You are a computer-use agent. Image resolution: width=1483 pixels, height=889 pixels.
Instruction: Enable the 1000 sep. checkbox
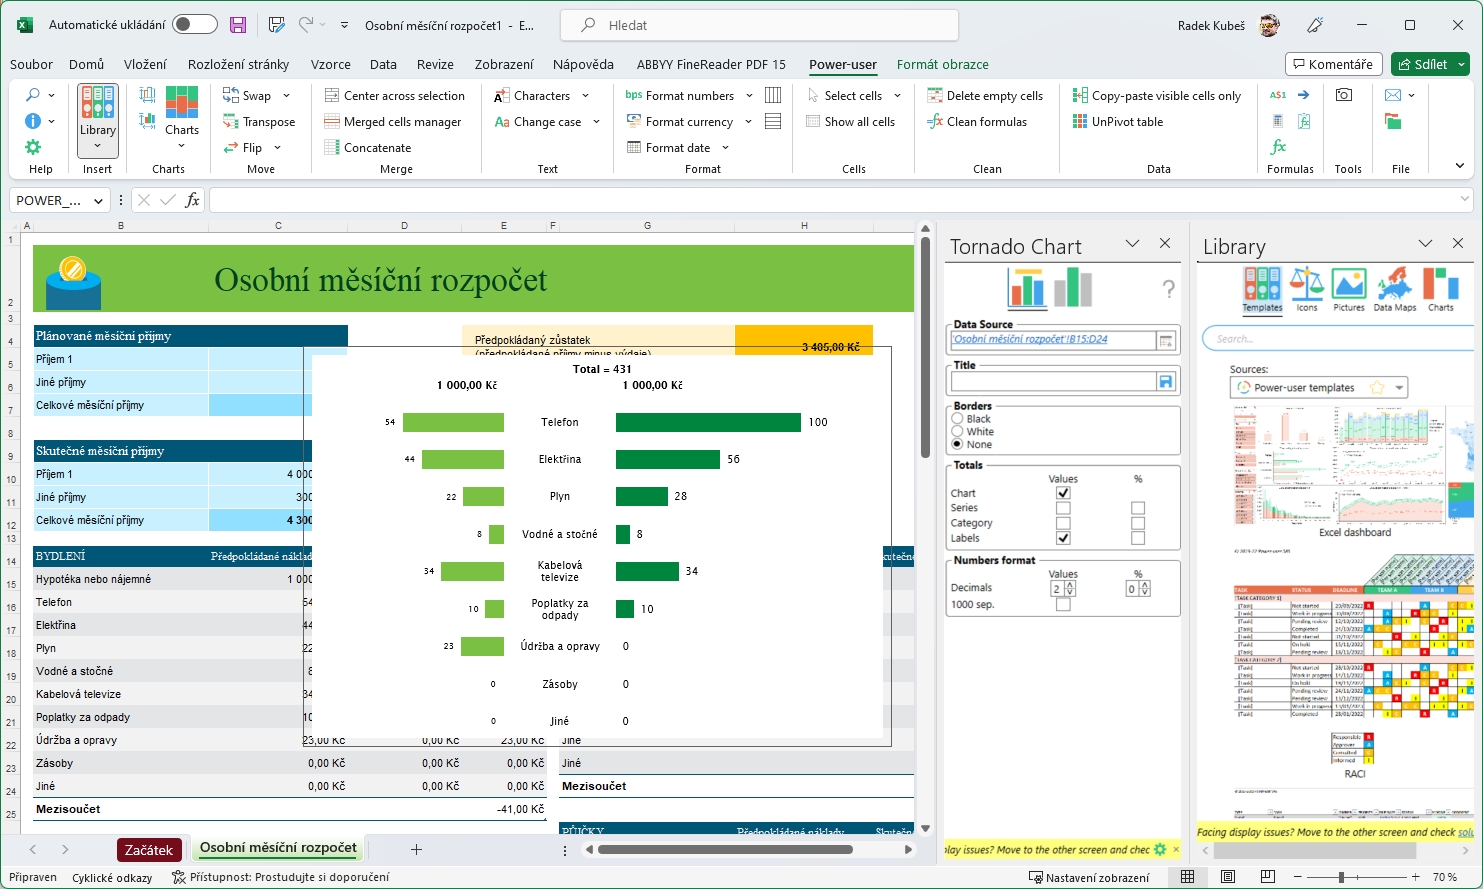[x=1063, y=604]
